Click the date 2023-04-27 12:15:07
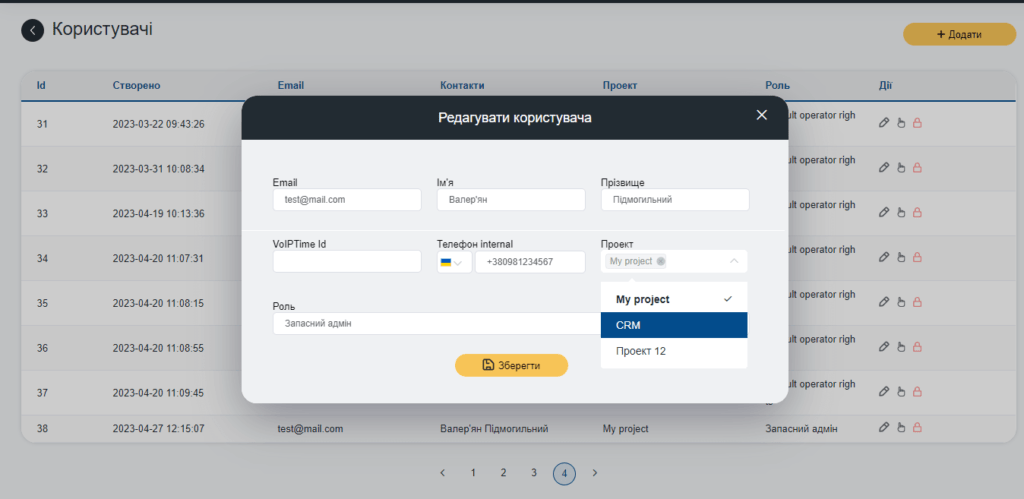This screenshot has height=499, width=1024. coord(159,429)
